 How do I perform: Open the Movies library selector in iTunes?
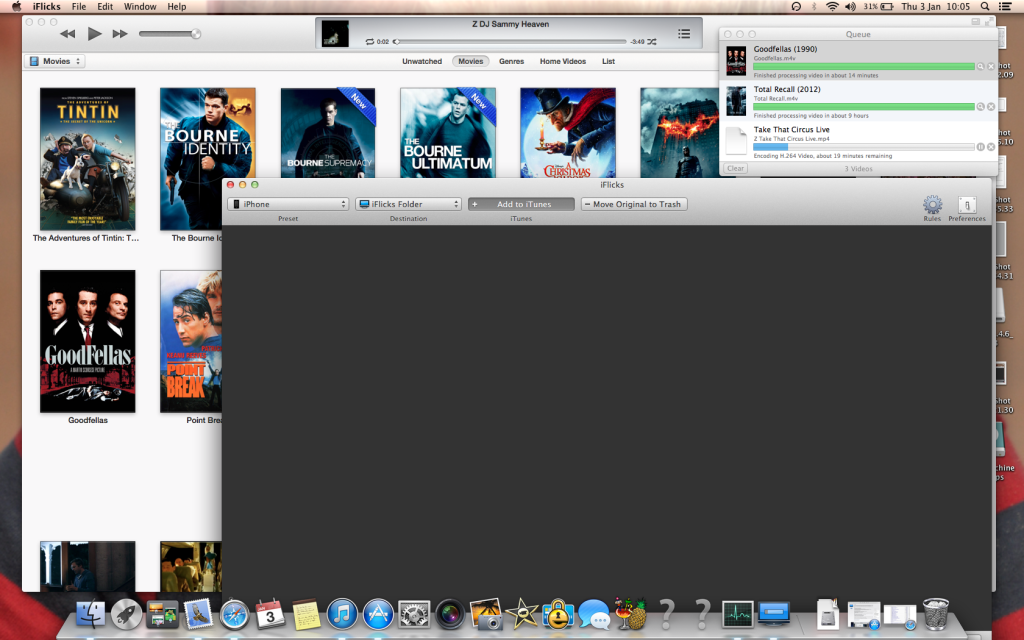(56, 61)
